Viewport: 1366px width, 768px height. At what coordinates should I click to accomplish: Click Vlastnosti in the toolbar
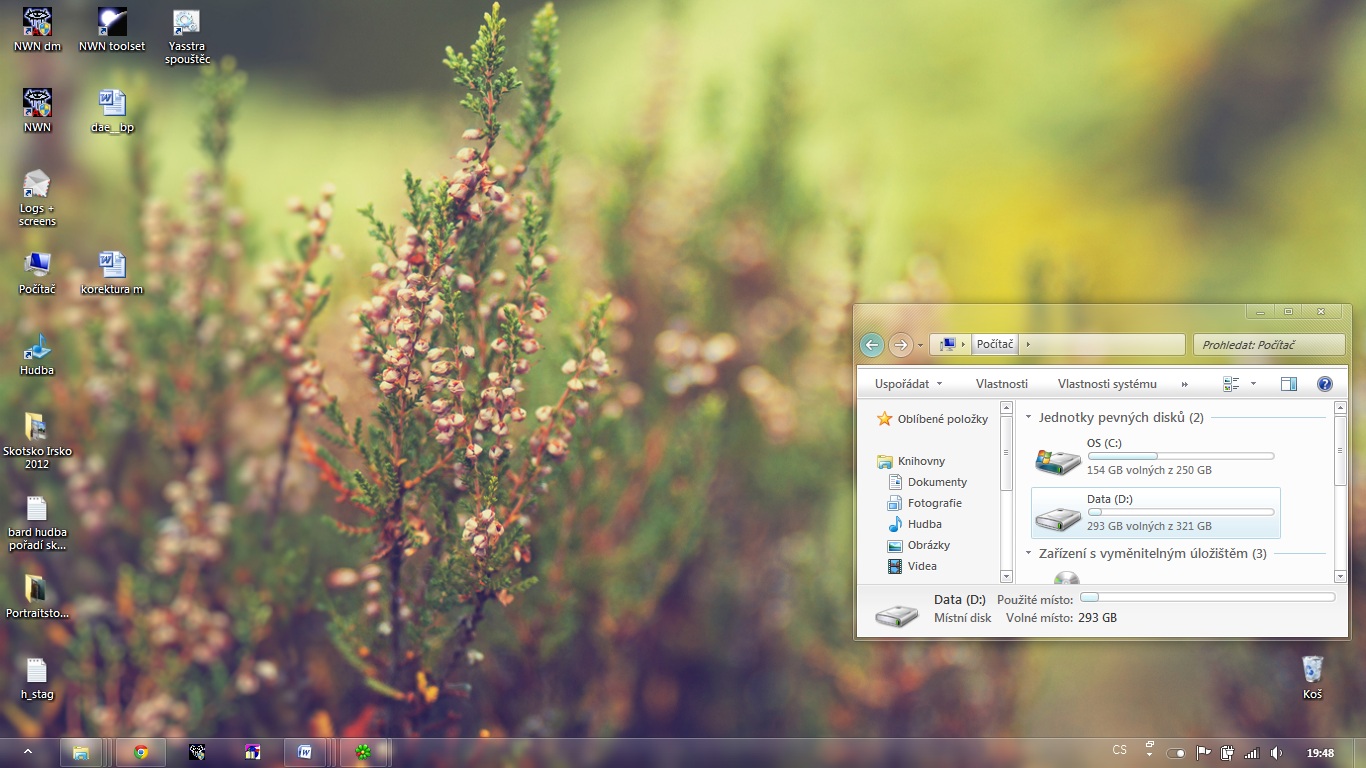[1001, 384]
